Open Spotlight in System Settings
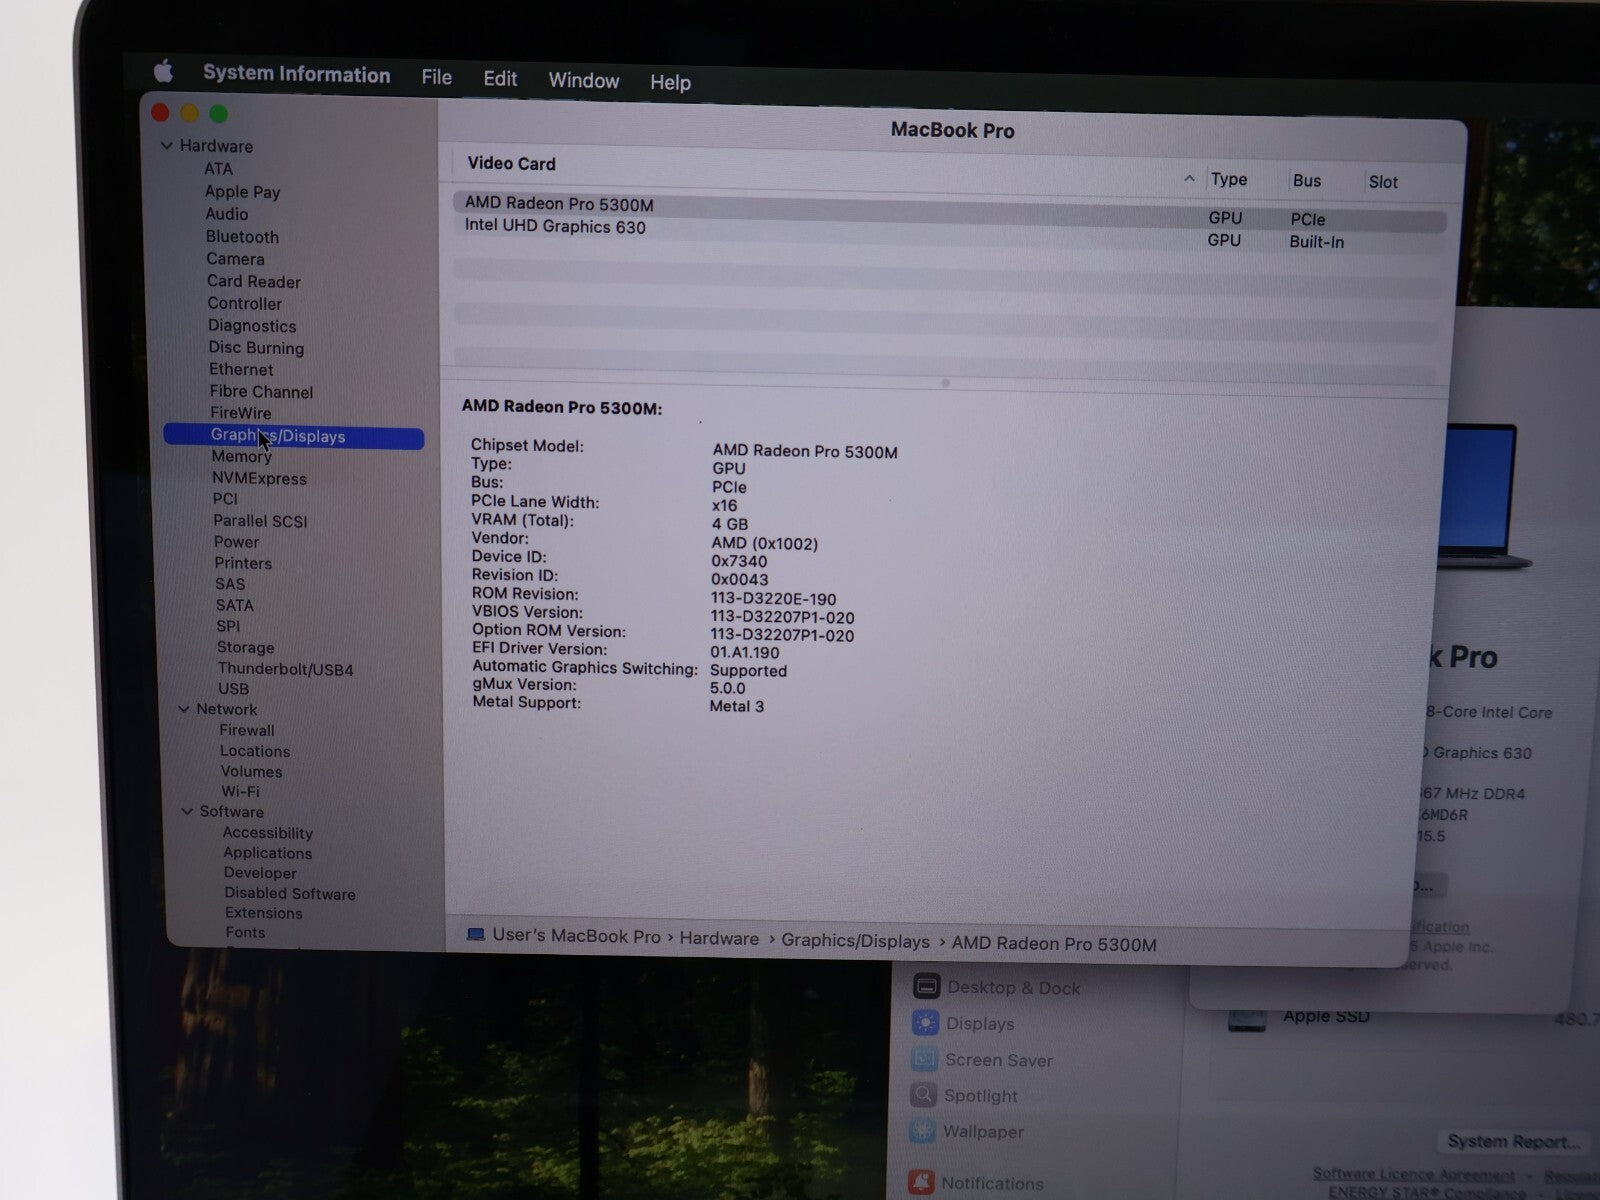 point(964,1096)
